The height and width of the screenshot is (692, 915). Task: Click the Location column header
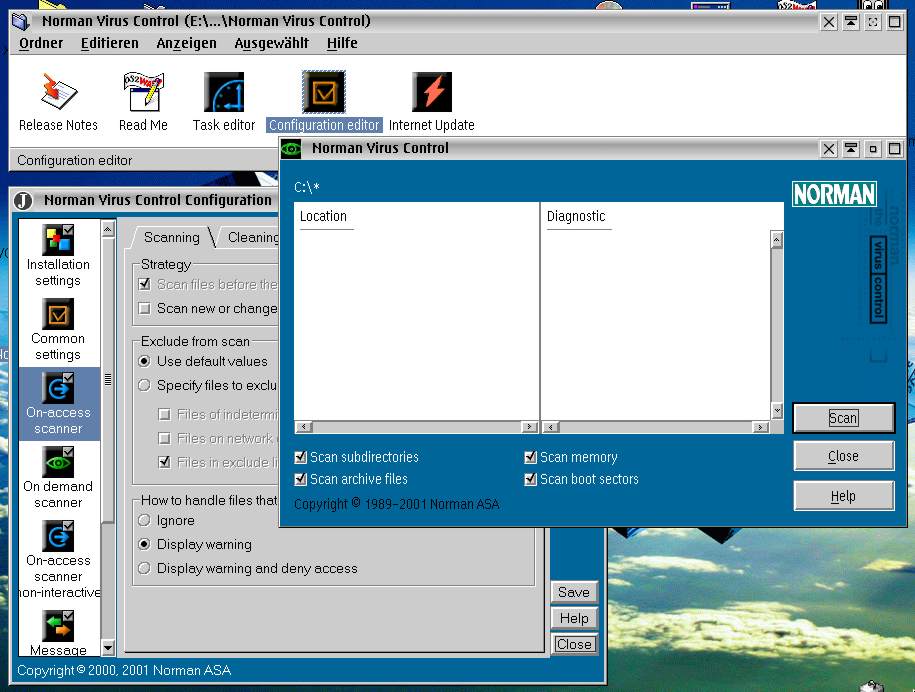[323, 216]
